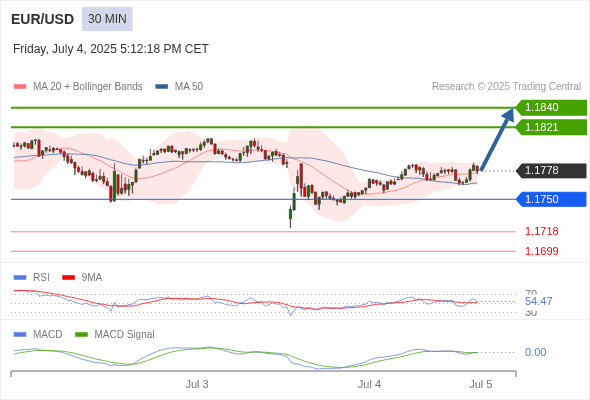590x400 pixels.
Task: Select the 1.1750 pivot price tag
Action: click(x=551, y=199)
